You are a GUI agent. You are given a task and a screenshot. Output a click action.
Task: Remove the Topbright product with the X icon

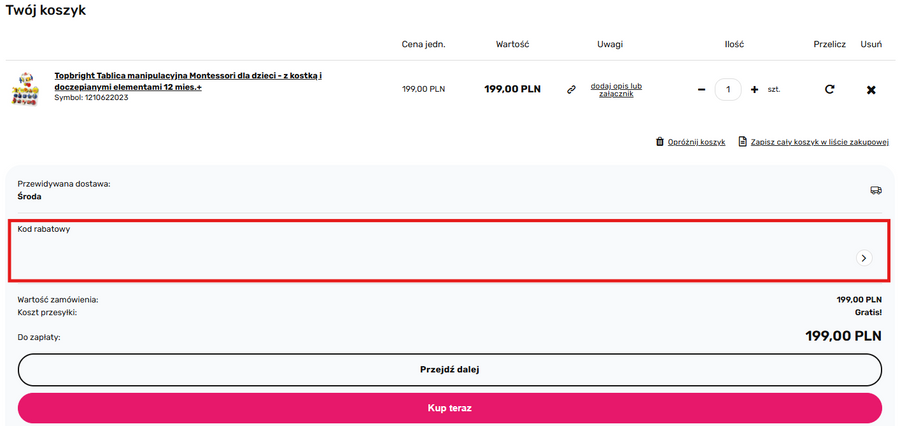pyautogui.click(x=871, y=89)
